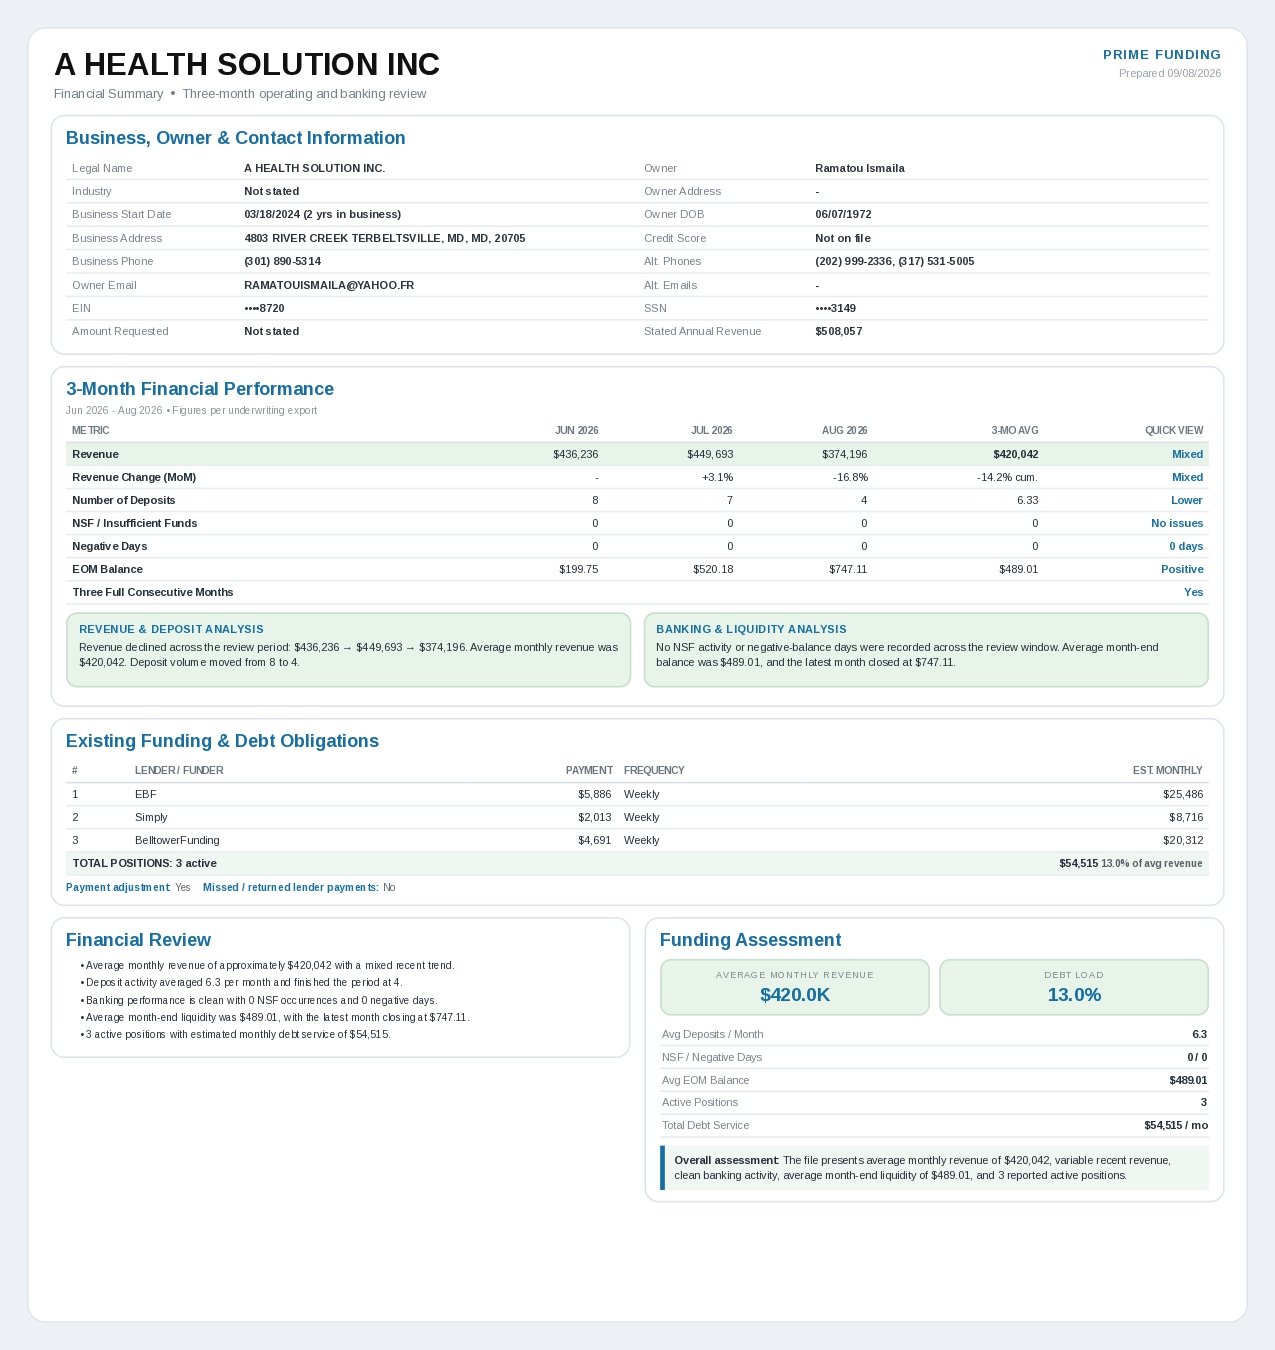Viewport: 1275px width, 1350px height.
Task: Select the 13.0% debt load tile
Action: [x=1074, y=987]
